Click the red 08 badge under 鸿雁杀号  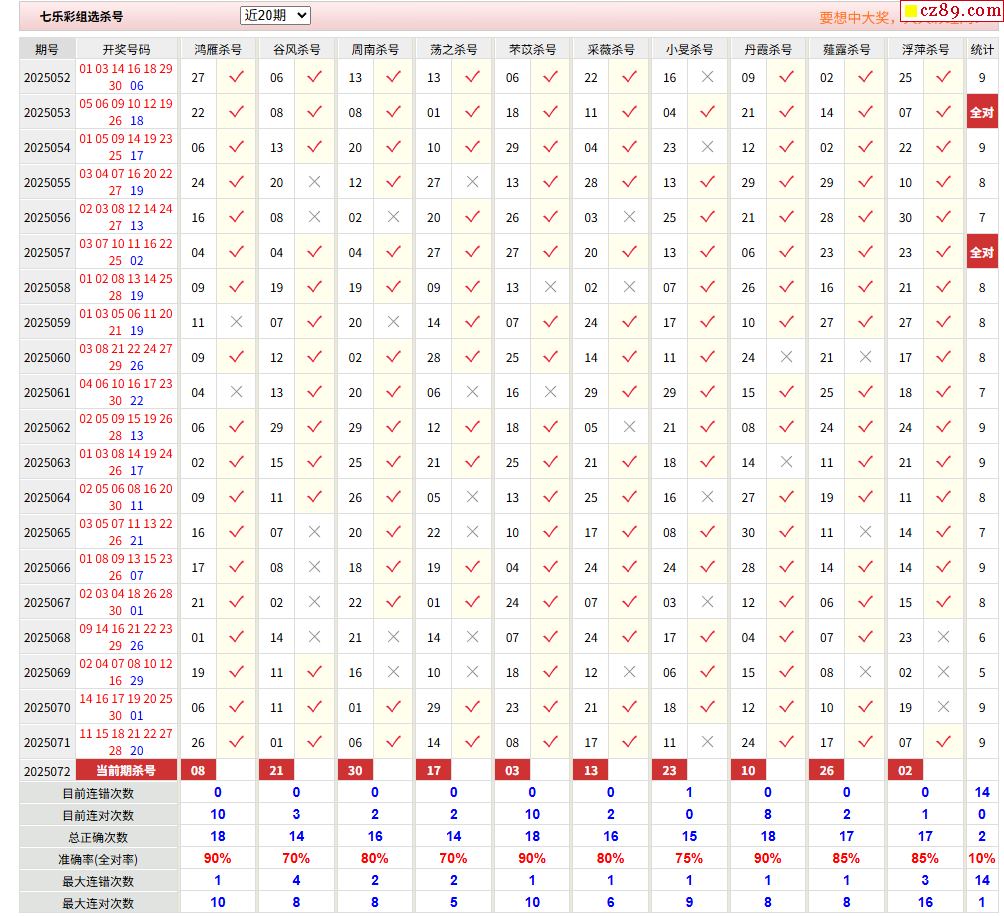198,770
